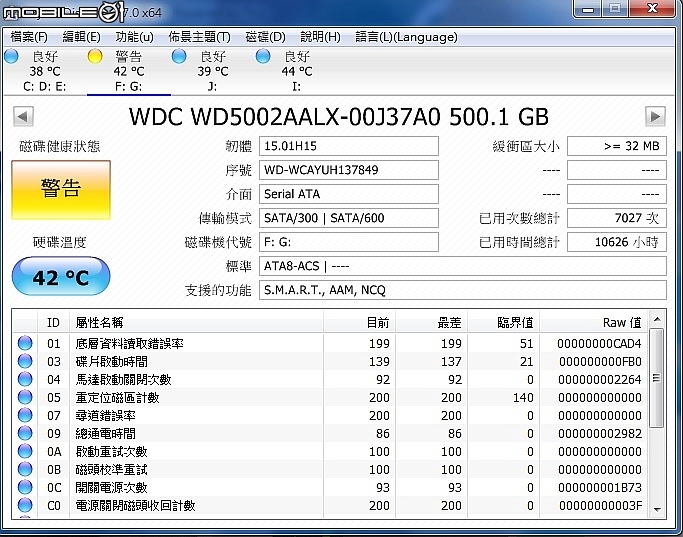Click the Serial ATA interface field
The width and height of the screenshot is (683, 537).
(x=349, y=194)
